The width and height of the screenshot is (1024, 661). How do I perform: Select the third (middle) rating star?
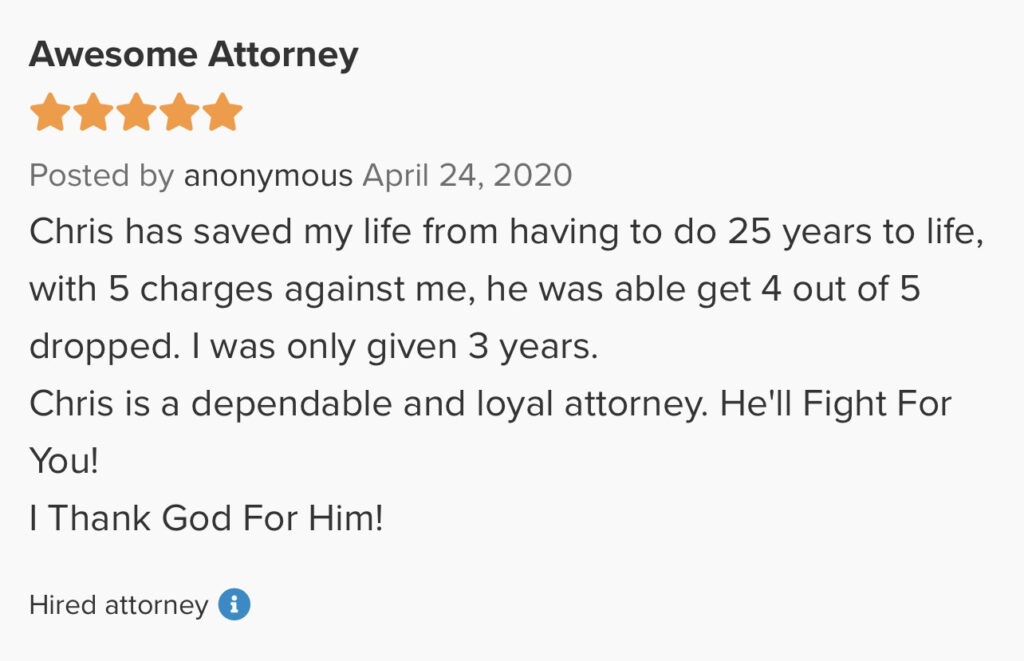point(136,113)
